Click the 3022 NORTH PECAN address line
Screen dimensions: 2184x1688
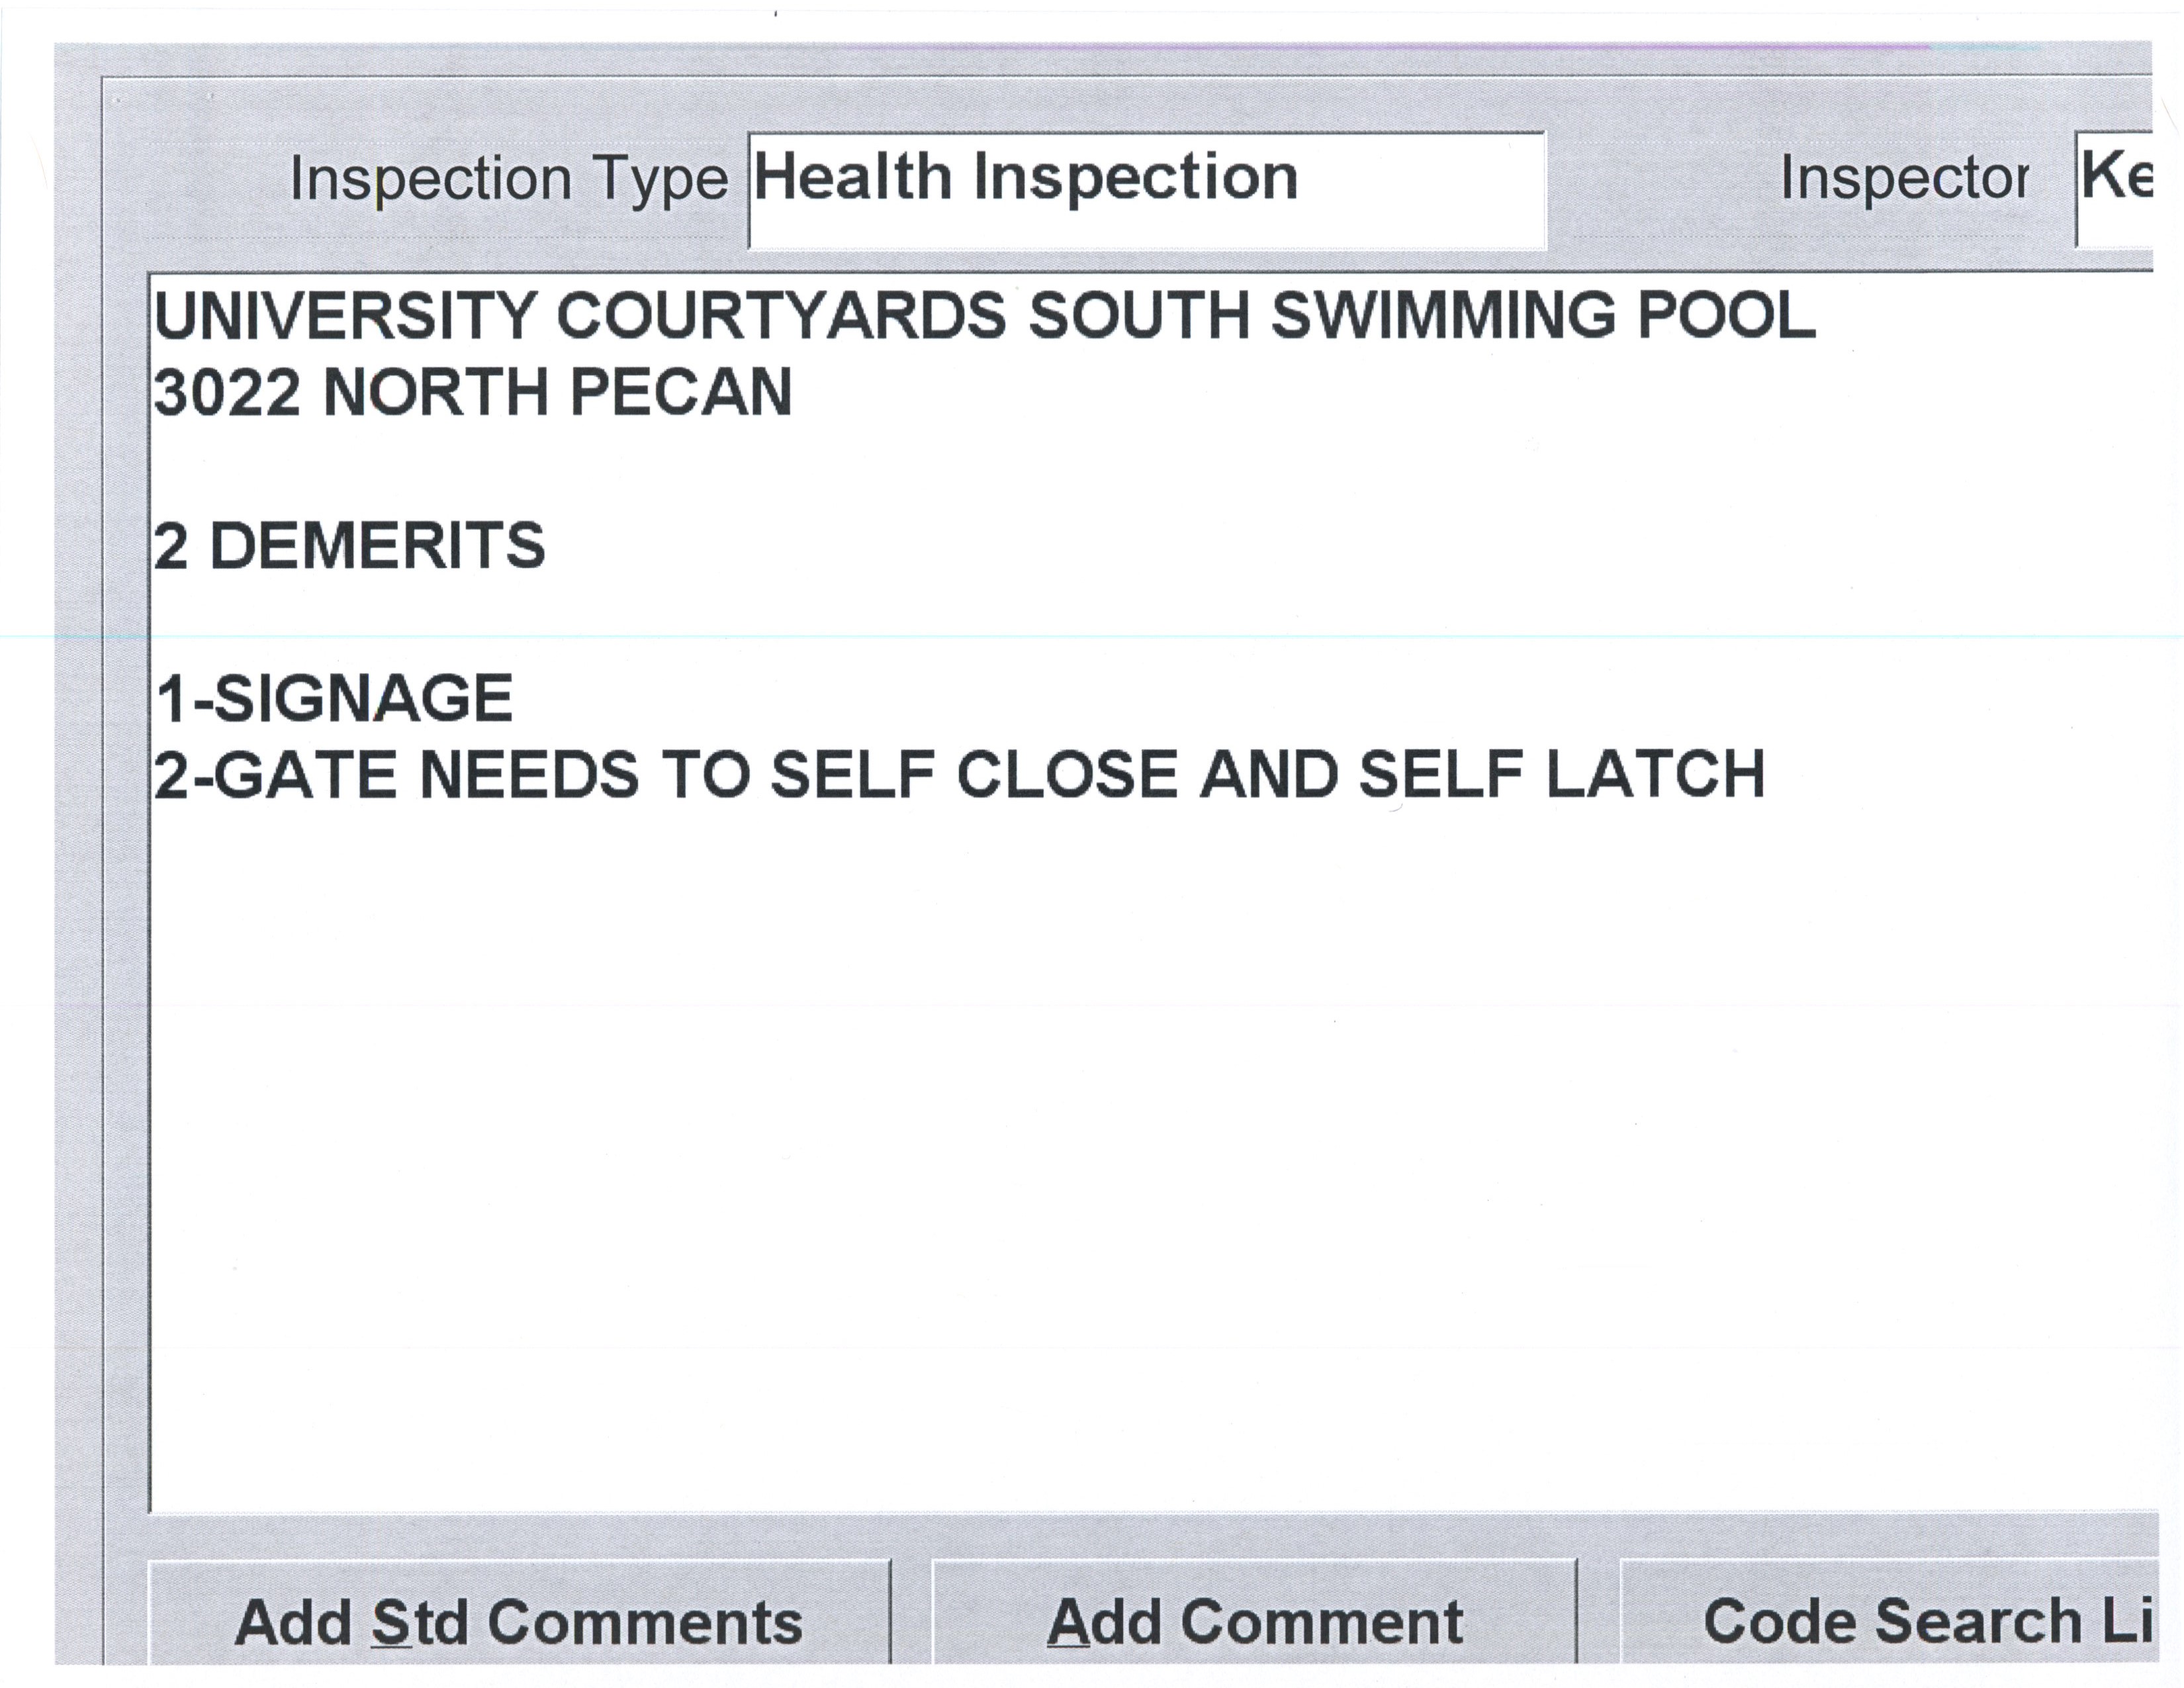pyautogui.click(x=472, y=392)
